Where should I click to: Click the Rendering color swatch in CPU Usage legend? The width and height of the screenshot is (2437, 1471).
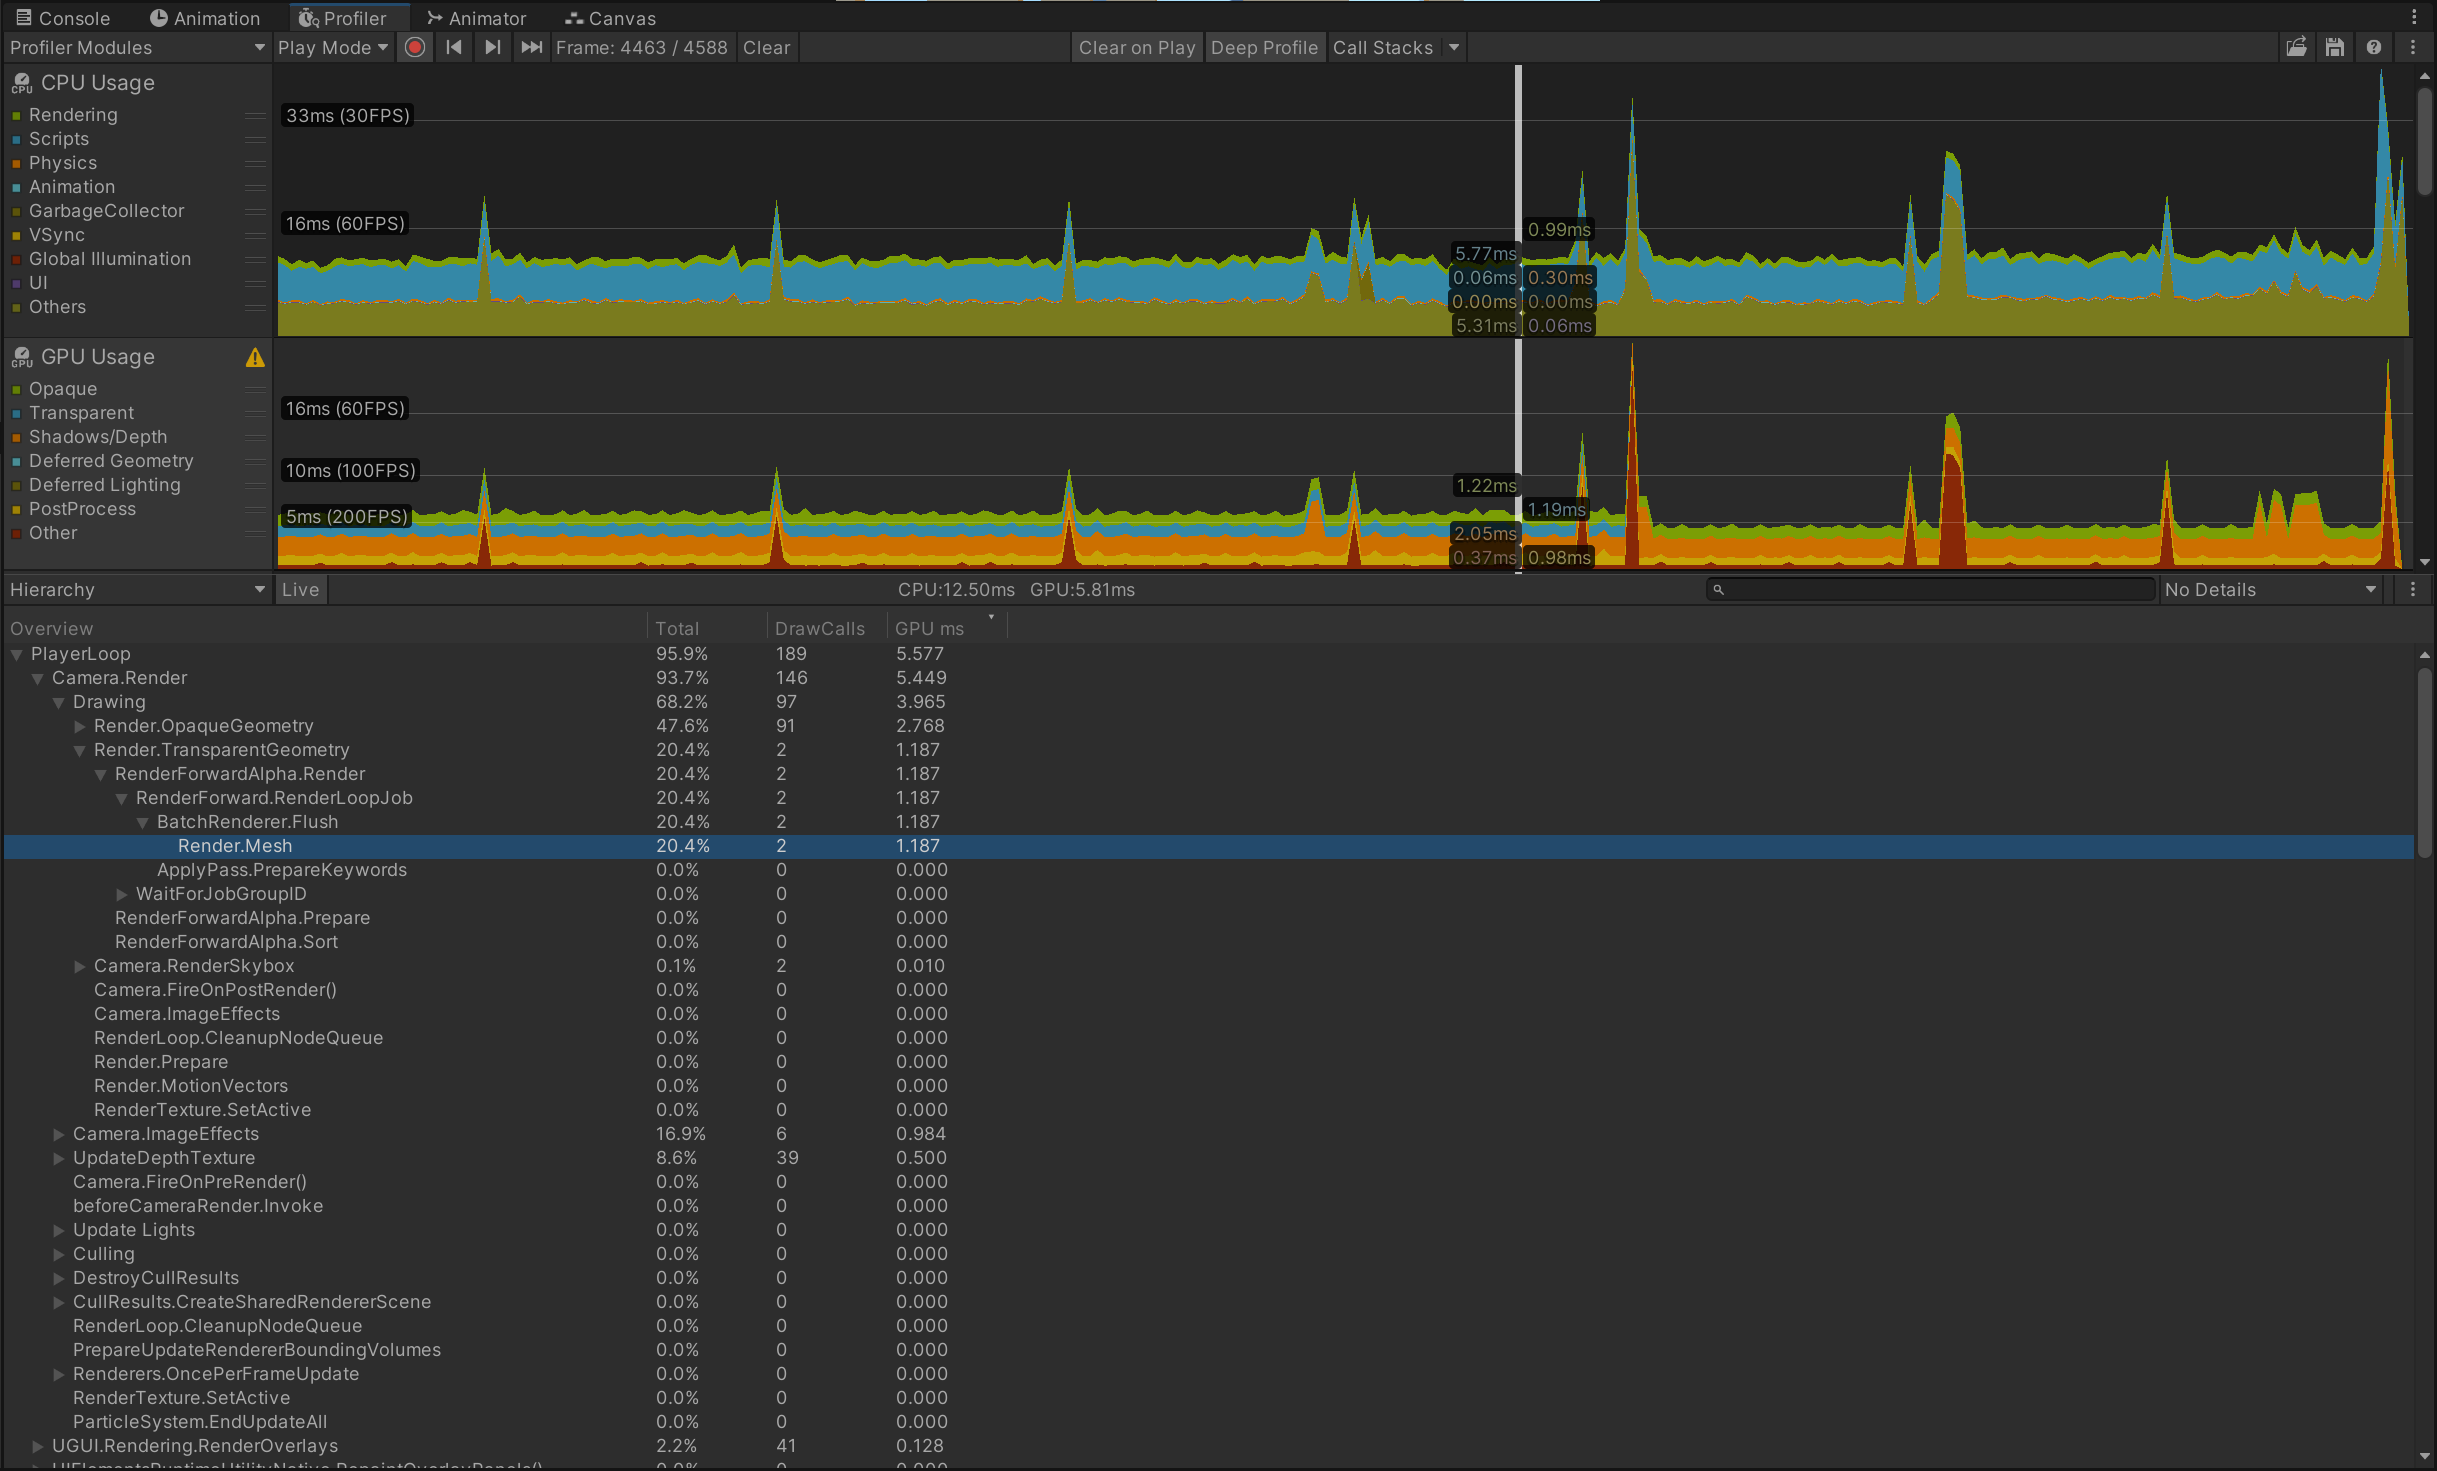tap(16, 115)
